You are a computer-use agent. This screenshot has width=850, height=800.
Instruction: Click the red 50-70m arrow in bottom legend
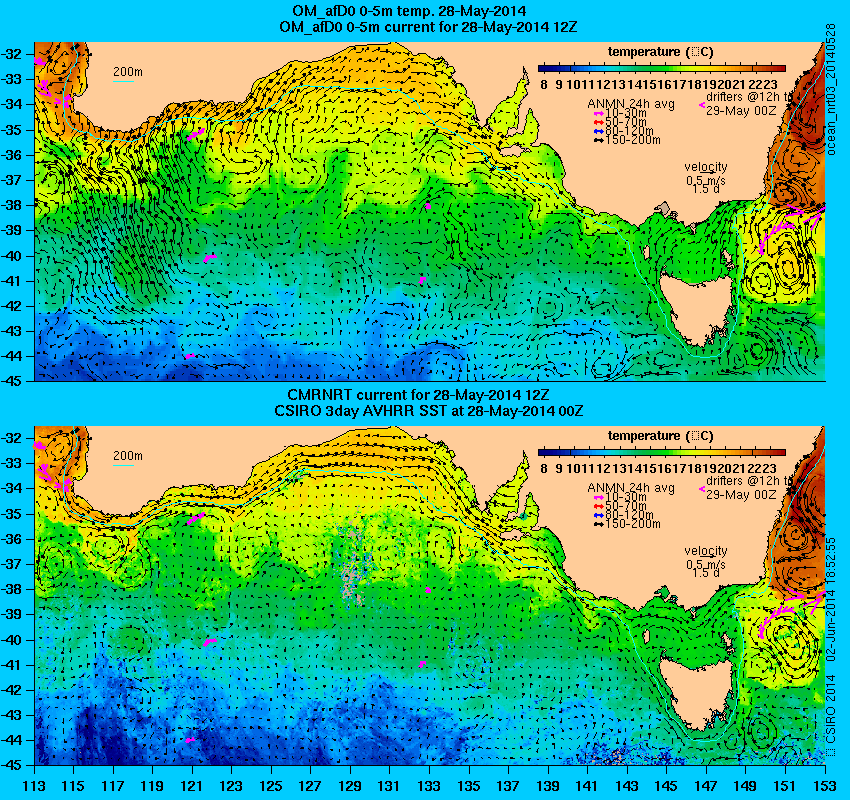[599, 506]
